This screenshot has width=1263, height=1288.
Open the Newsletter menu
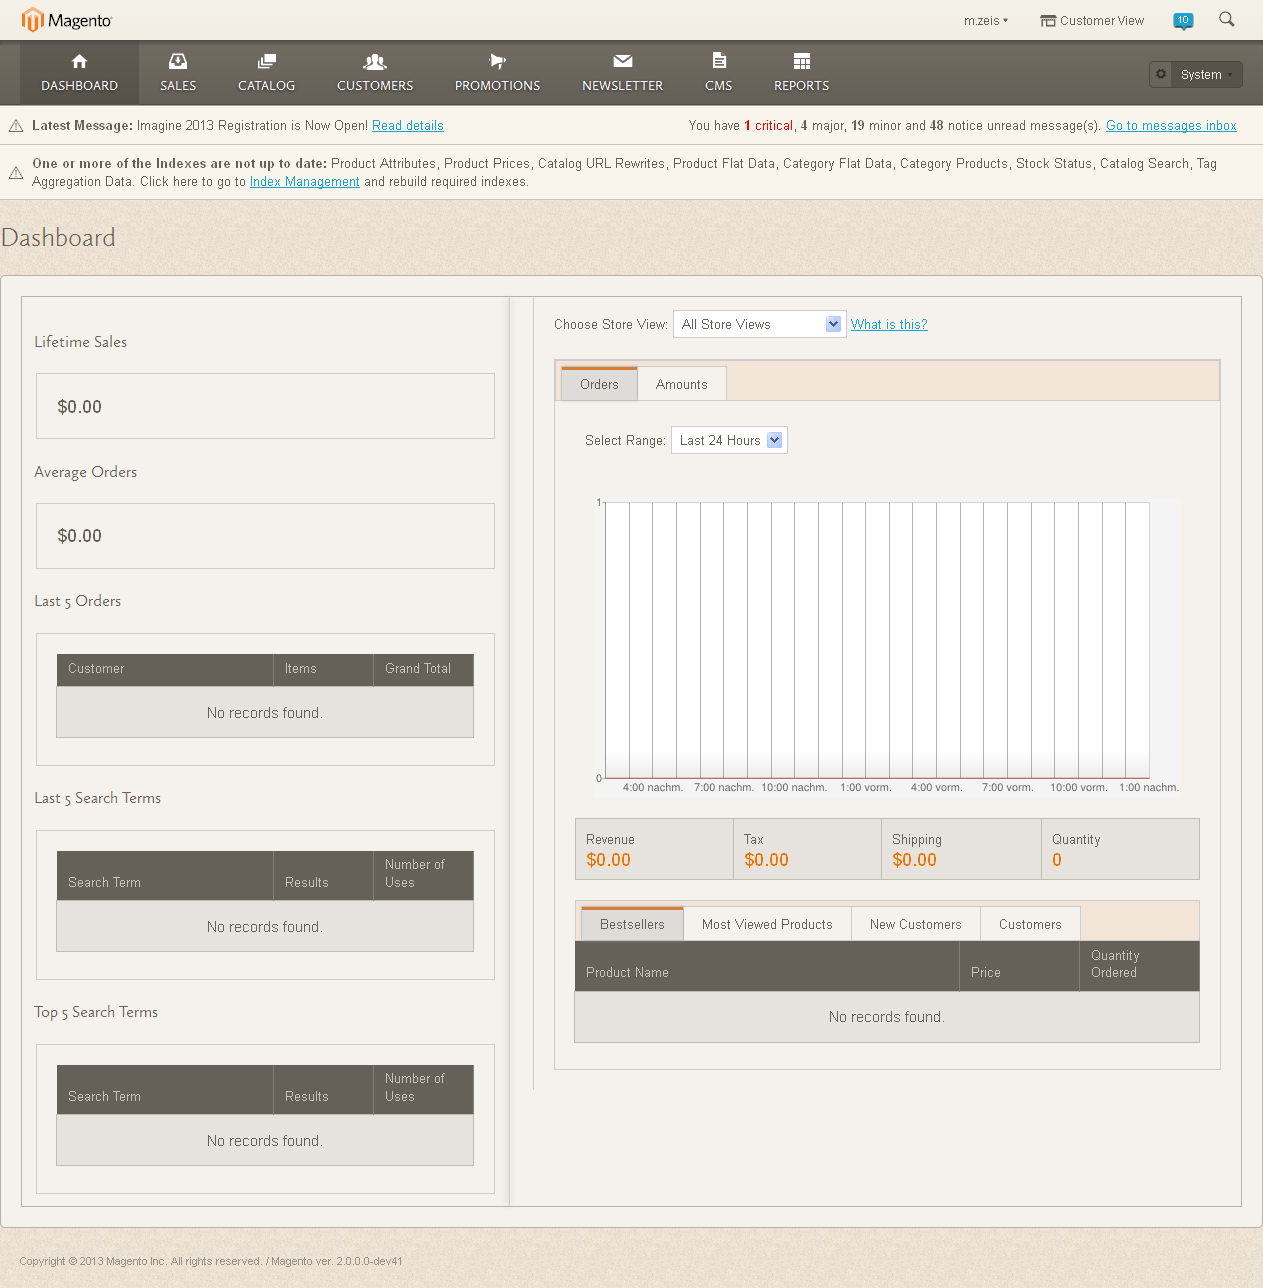(x=623, y=73)
